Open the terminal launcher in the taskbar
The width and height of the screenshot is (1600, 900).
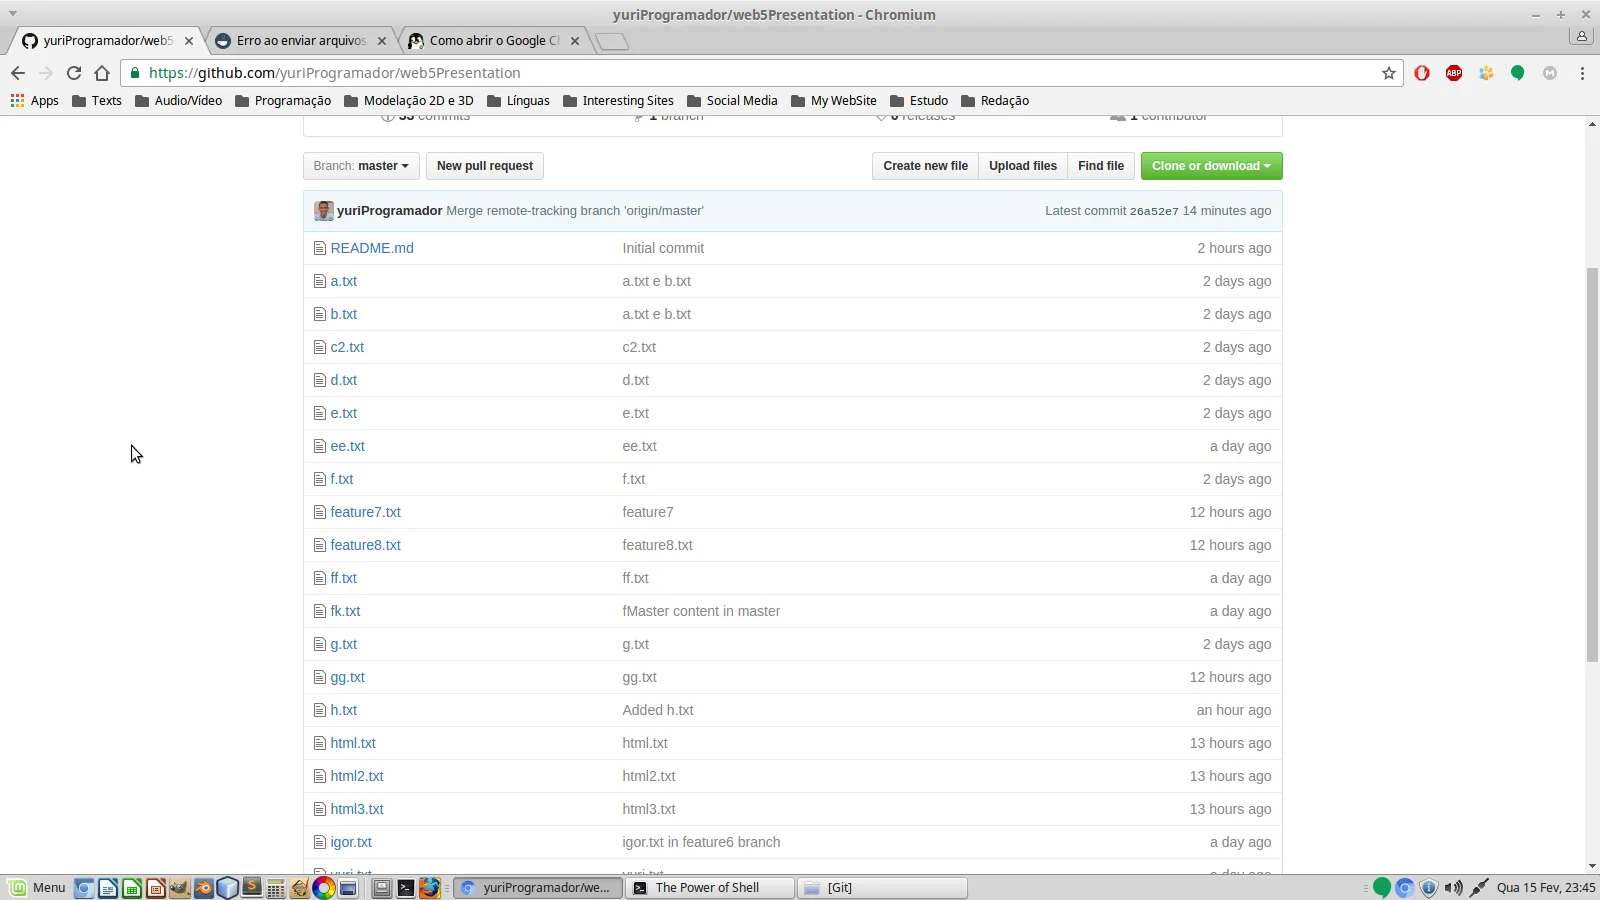coord(406,888)
